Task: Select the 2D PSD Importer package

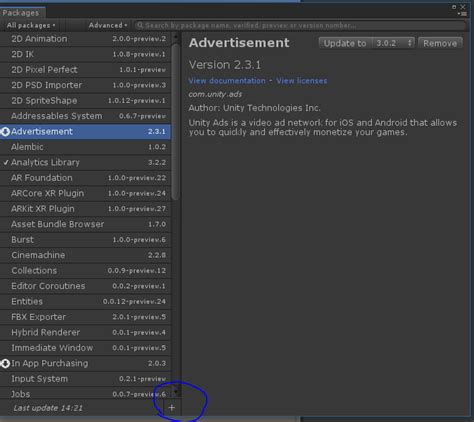Action: (x=85, y=85)
